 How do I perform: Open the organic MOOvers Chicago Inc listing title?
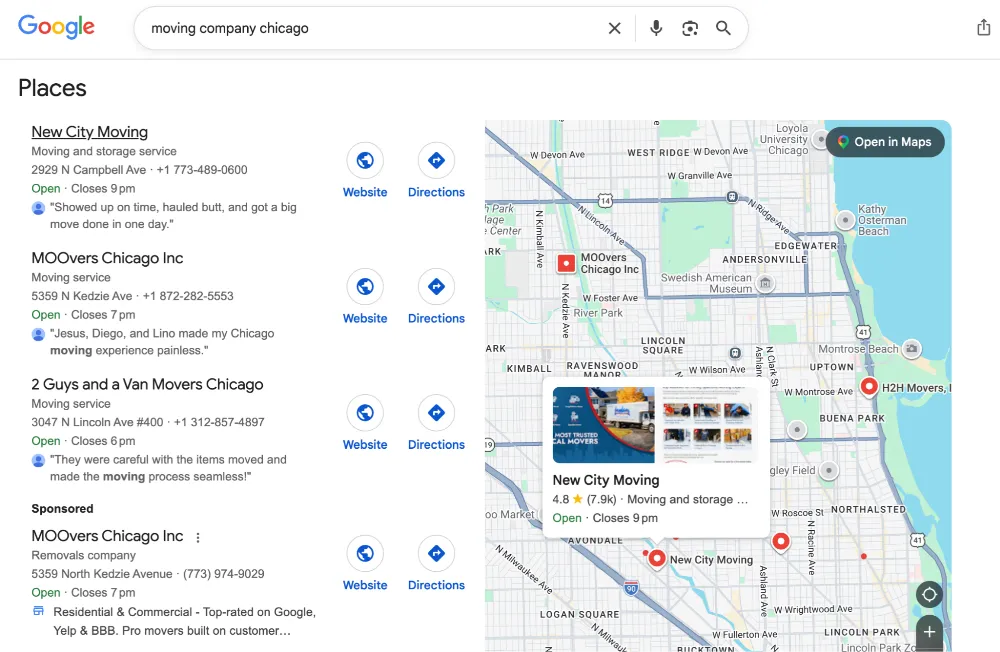[x=107, y=258]
